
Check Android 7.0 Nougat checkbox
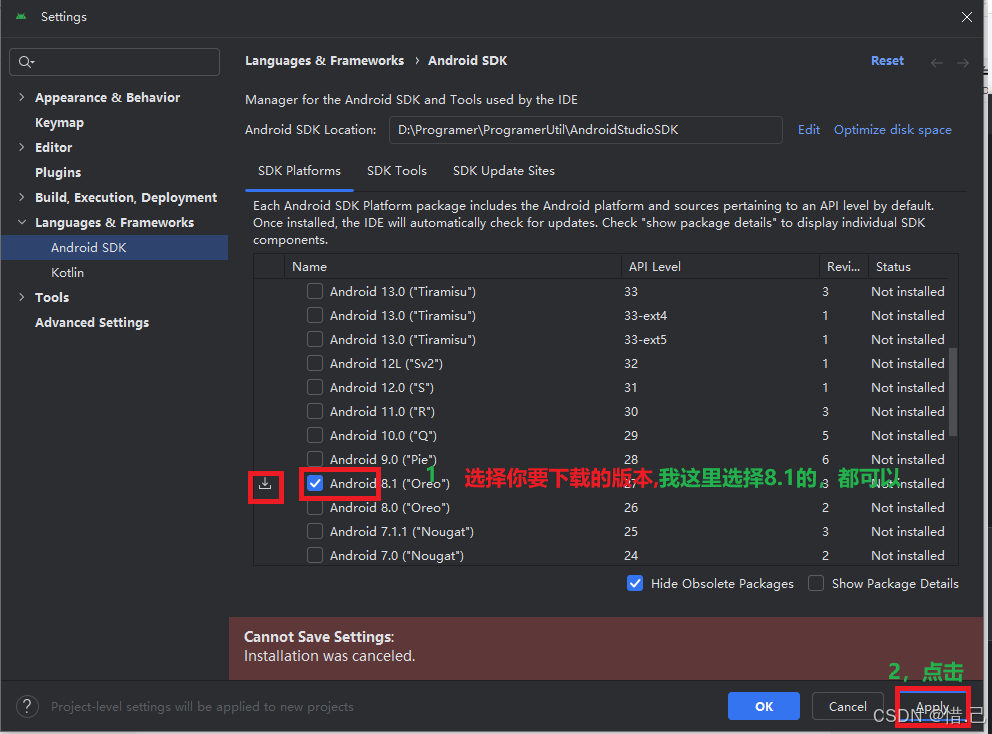pyautogui.click(x=314, y=556)
